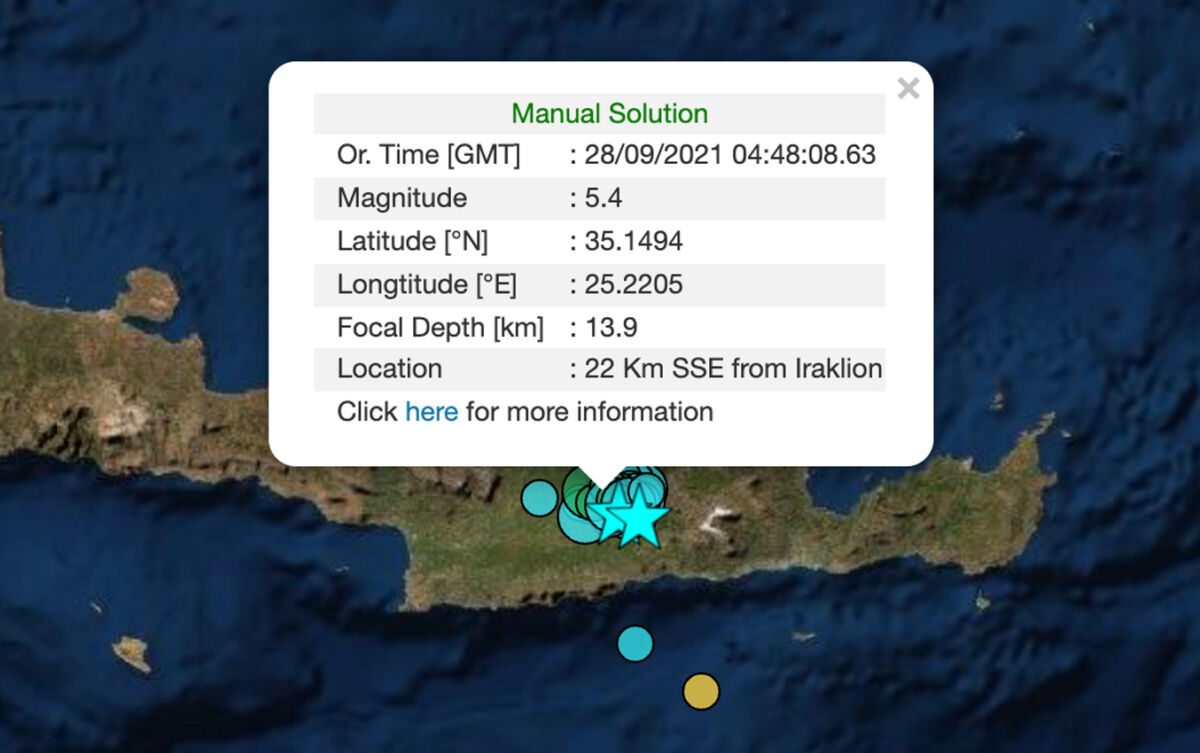Select the yellow circle earthquake marker offshore
The image size is (1200, 753).
pyautogui.click(x=701, y=691)
